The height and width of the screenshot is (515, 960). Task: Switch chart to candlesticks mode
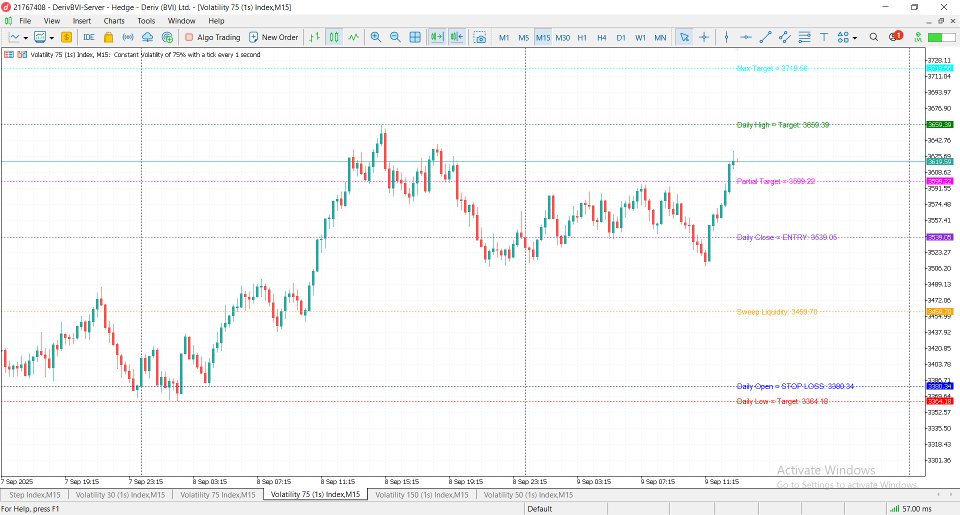pyautogui.click(x=334, y=37)
